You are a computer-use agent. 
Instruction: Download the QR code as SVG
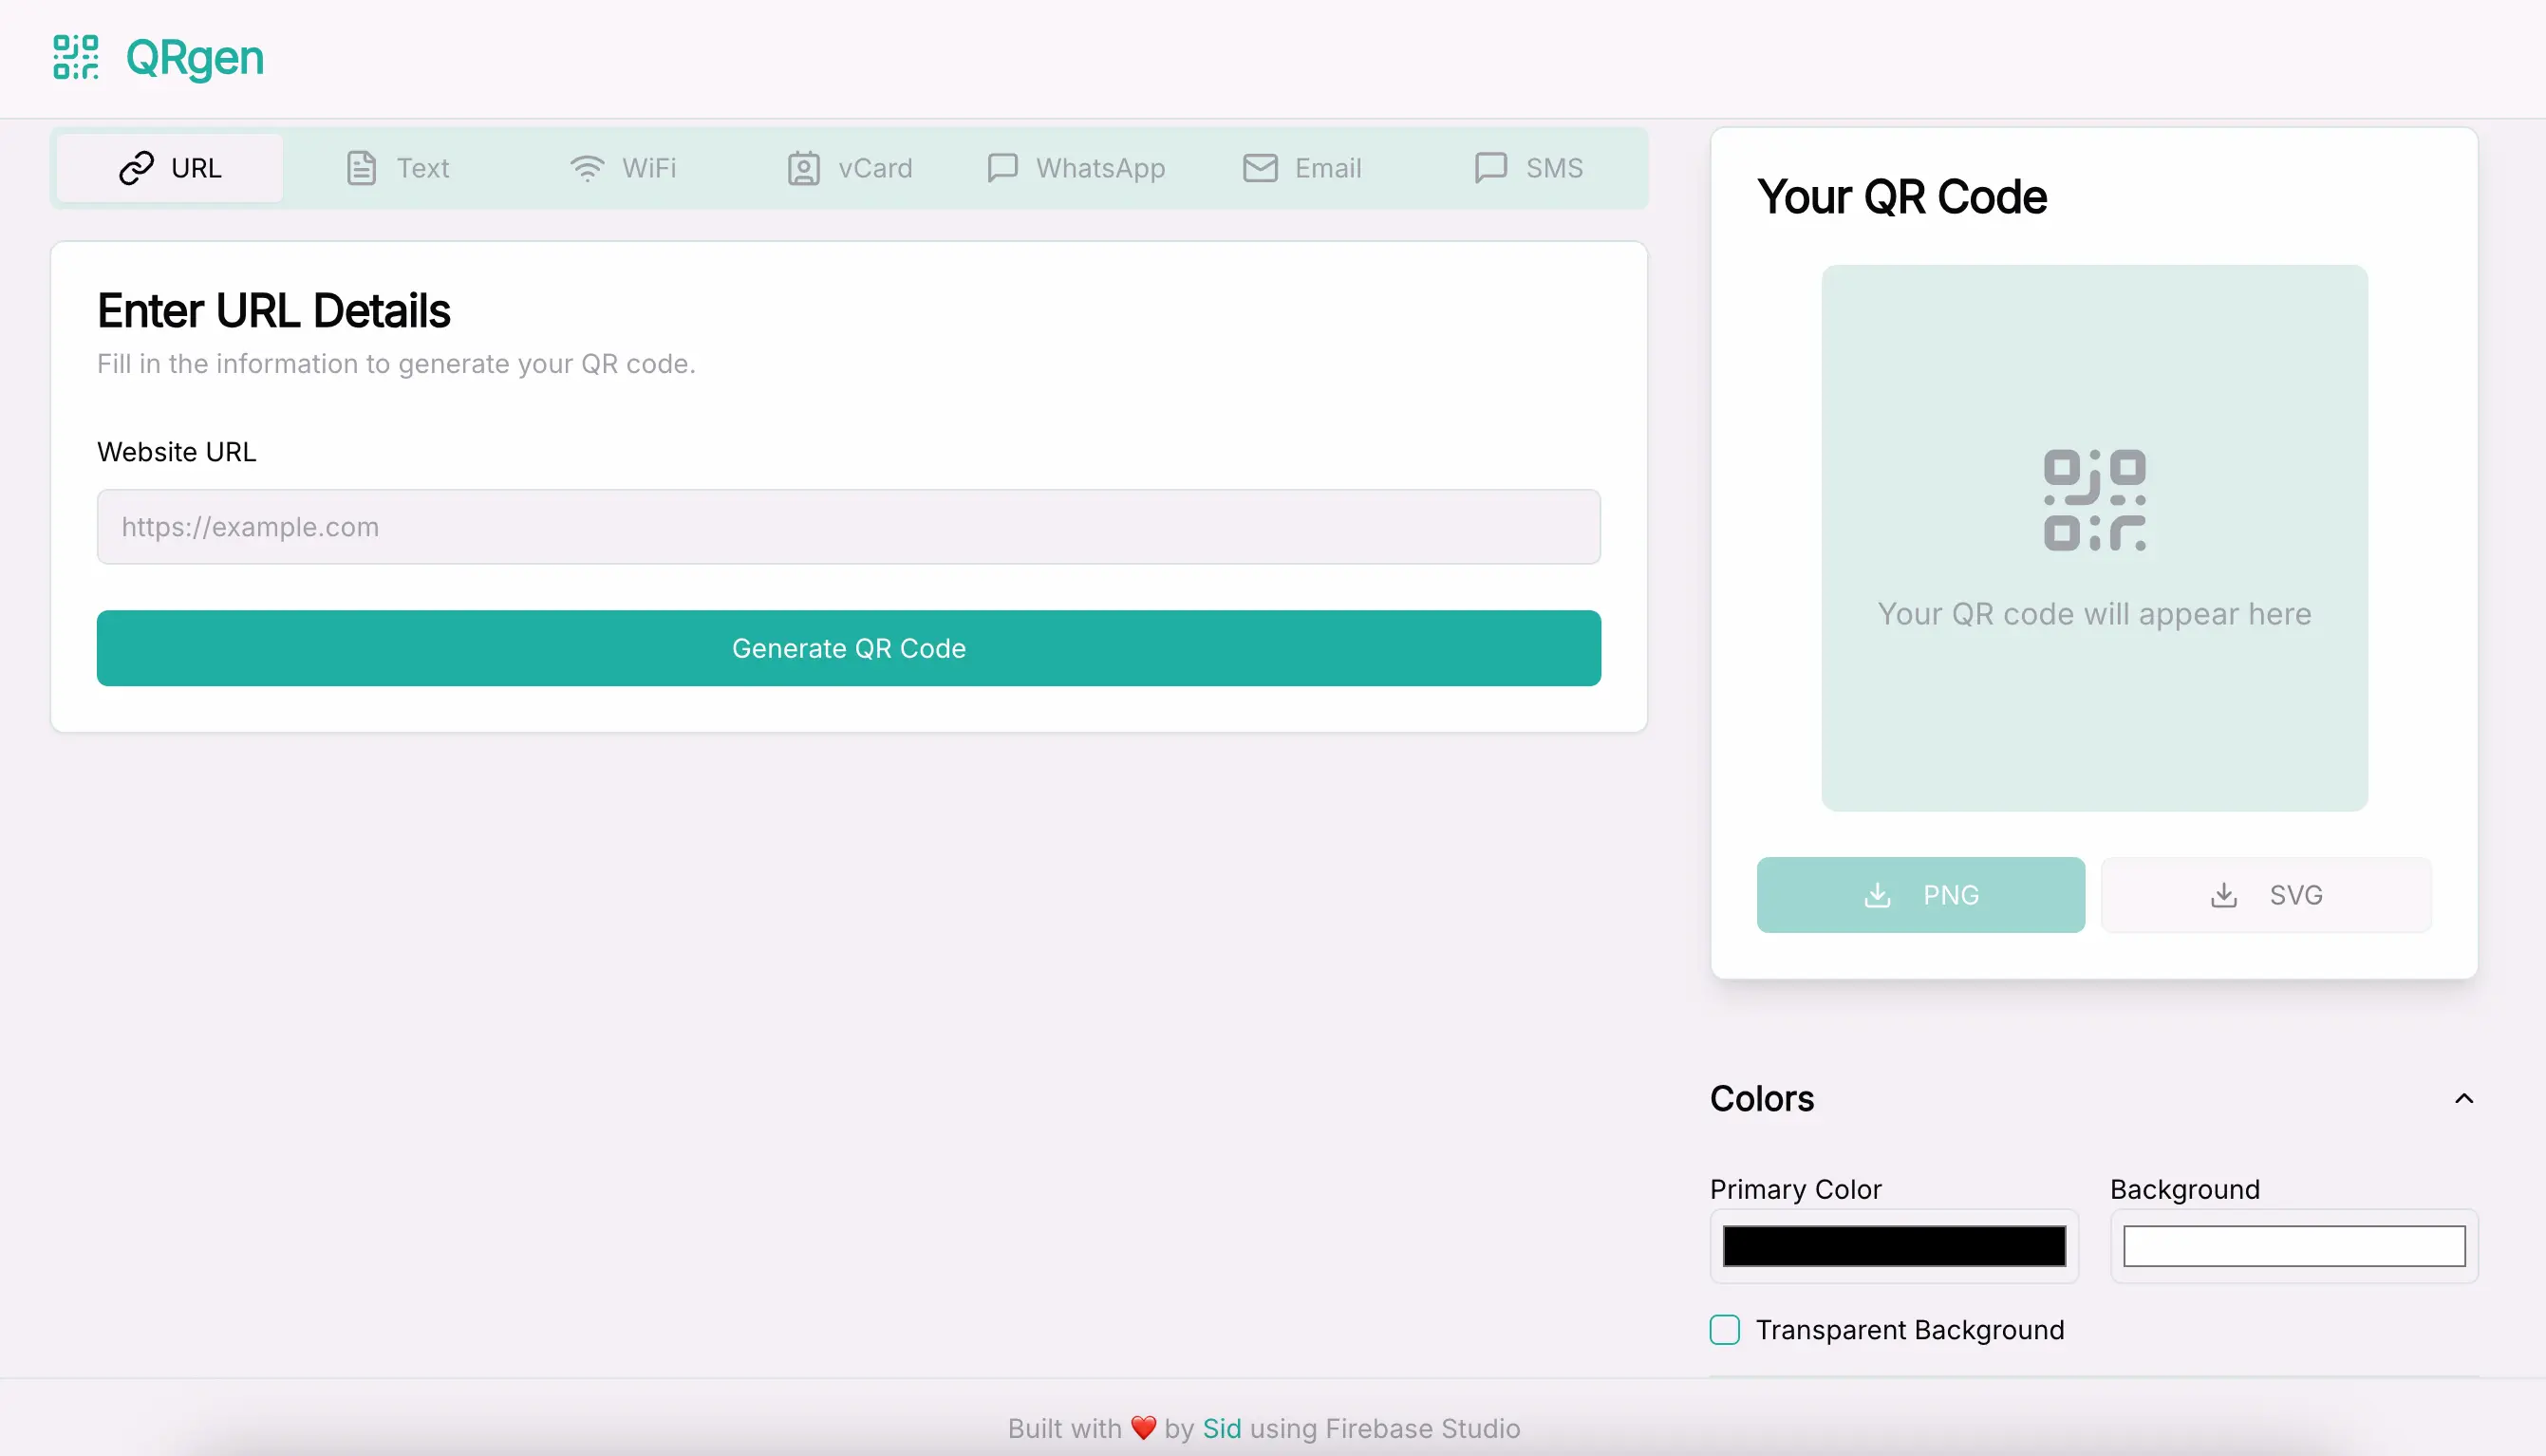tap(2265, 895)
